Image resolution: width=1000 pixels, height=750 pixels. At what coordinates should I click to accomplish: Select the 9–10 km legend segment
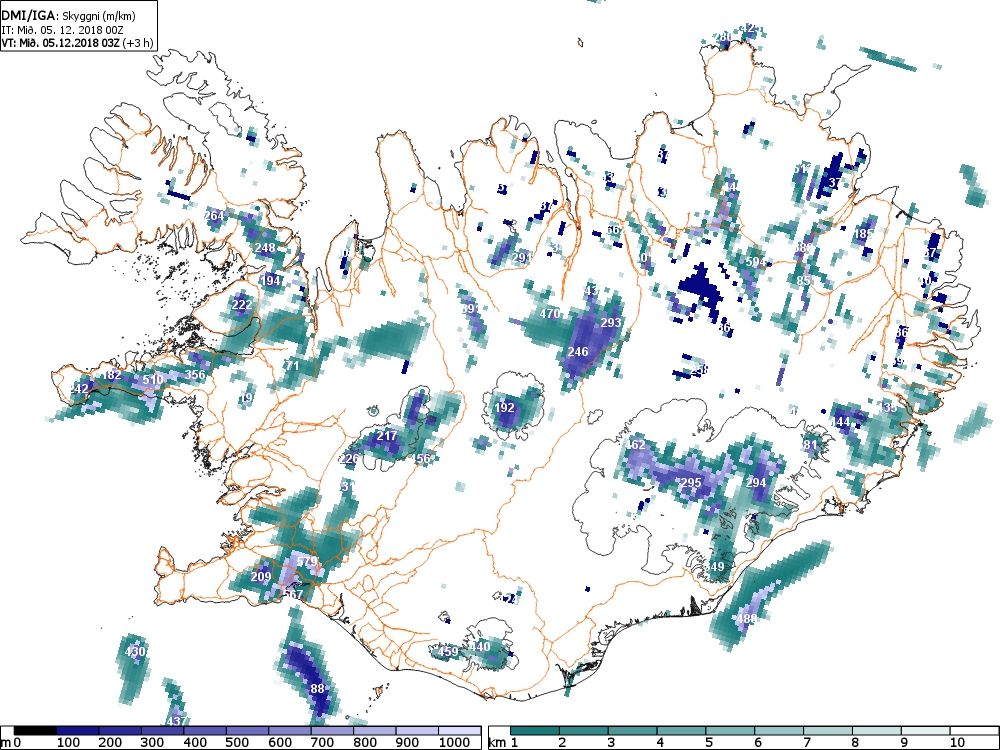925,731
